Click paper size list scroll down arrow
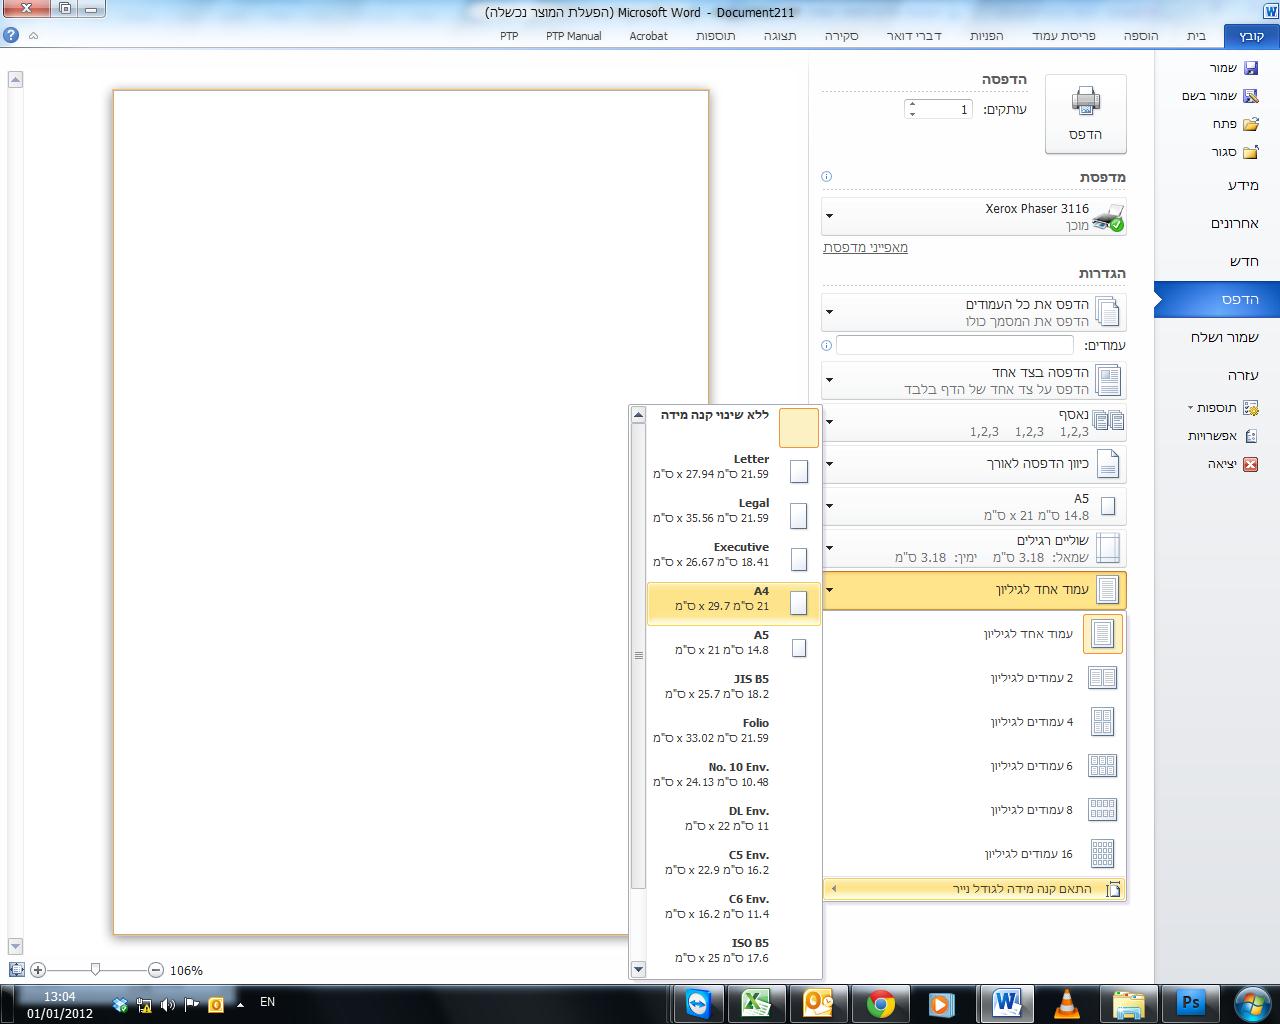 638,969
